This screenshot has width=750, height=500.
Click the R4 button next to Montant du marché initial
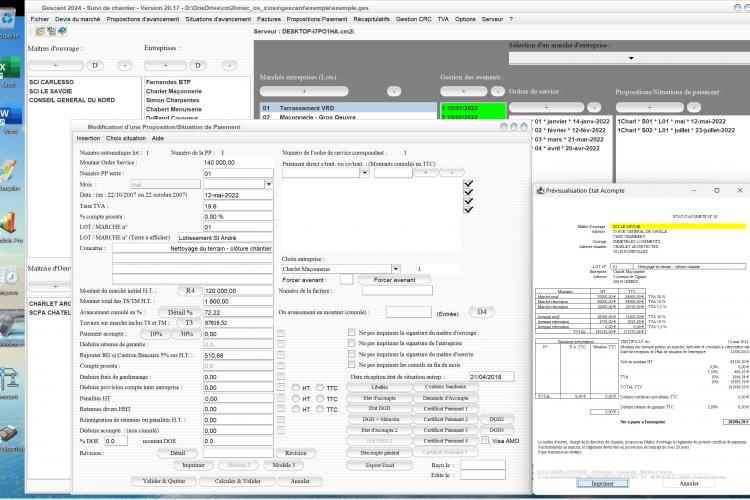190,290
